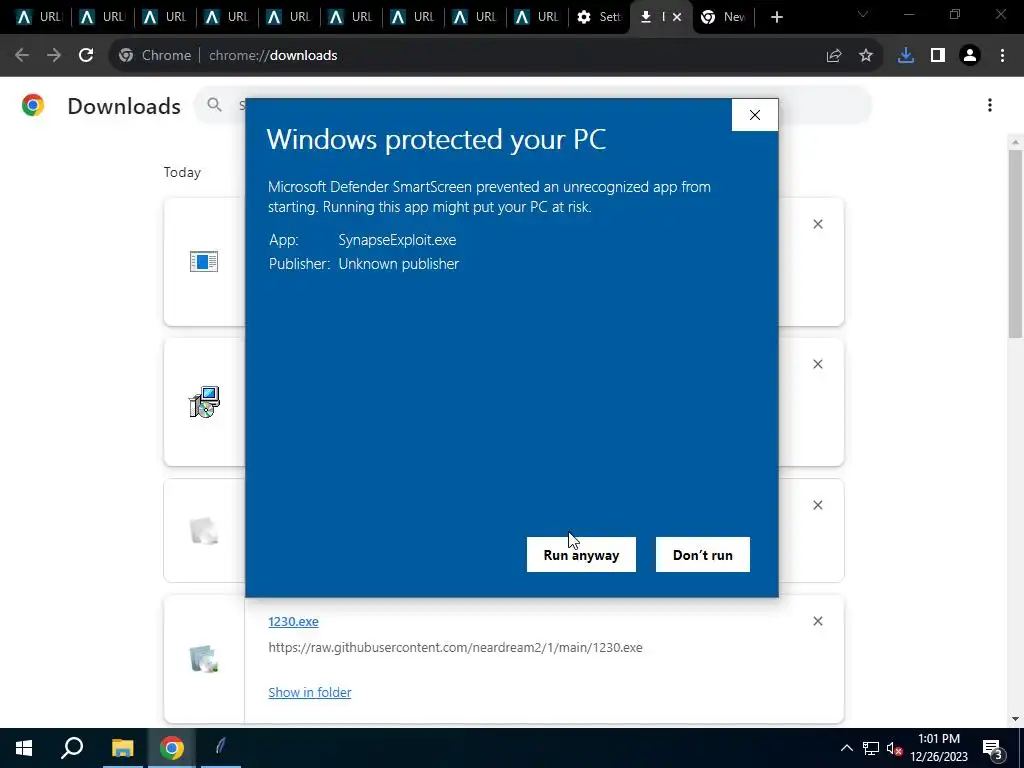Viewport: 1024px width, 768px height.
Task: Click the 1230.exe file icon
Action: pyautogui.click(x=204, y=658)
